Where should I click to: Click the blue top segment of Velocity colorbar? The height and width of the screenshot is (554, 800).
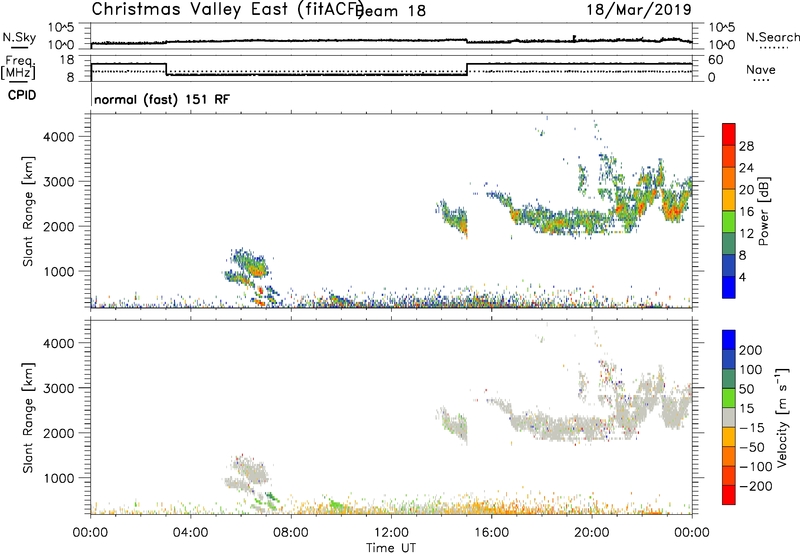click(729, 340)
